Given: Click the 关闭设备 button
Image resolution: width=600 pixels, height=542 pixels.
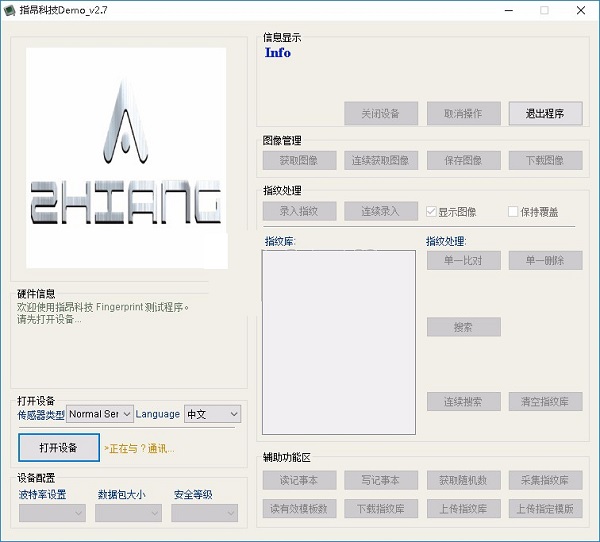Looking at the screenshot, I should tap(381, 113).
